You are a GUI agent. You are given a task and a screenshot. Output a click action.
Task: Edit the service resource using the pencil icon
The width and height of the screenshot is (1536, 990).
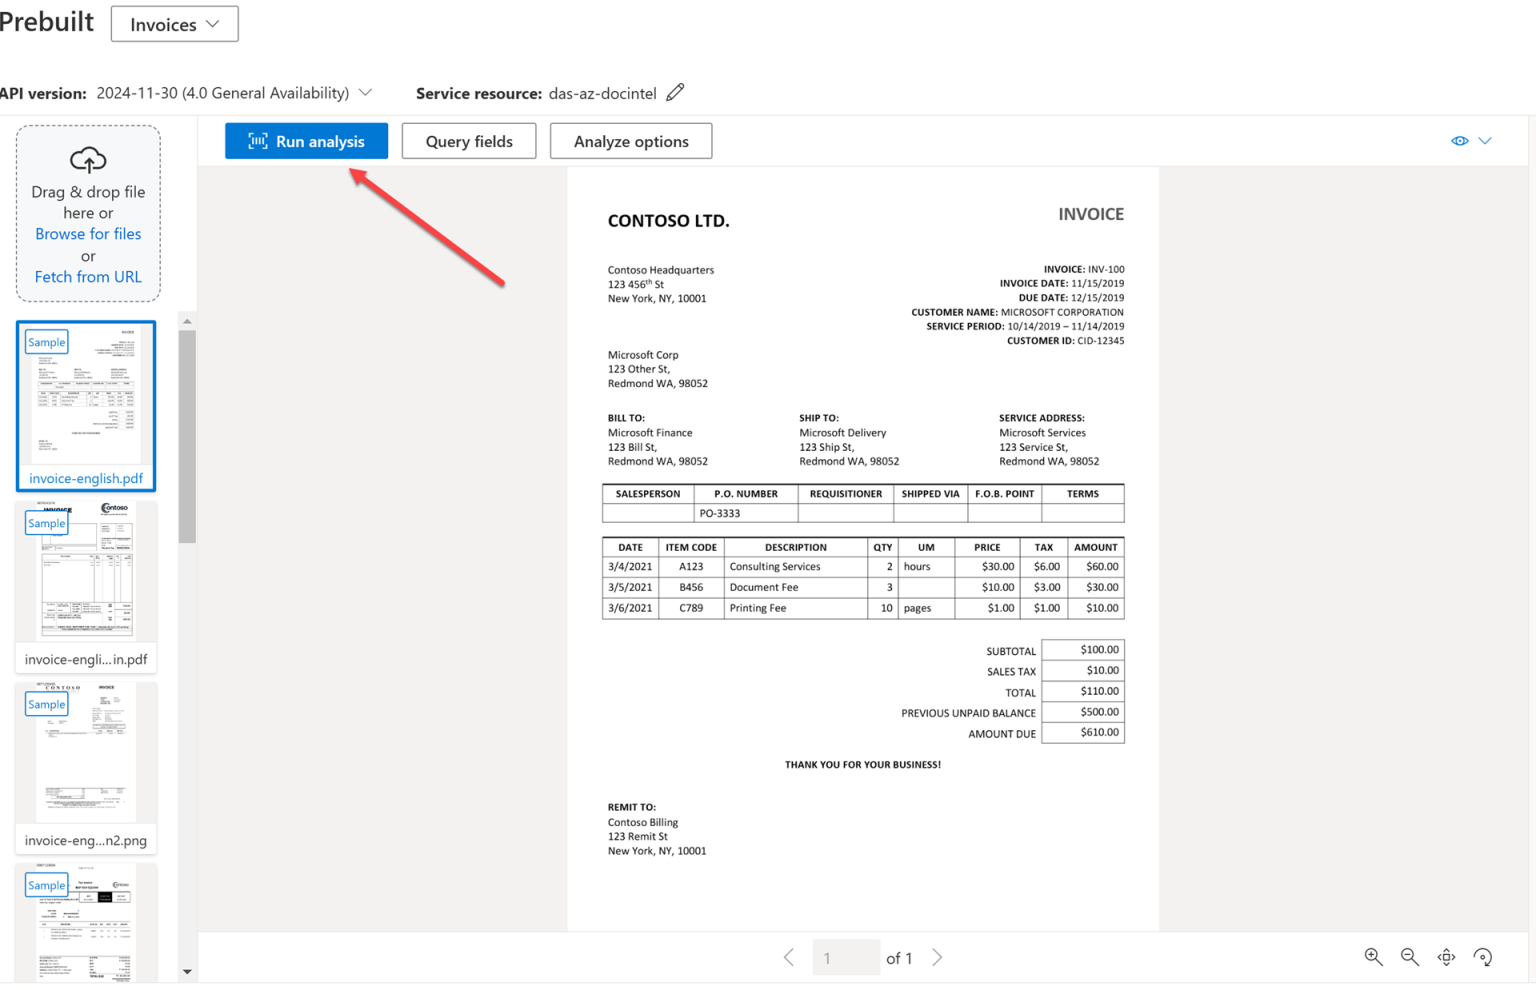pos(675,92)
